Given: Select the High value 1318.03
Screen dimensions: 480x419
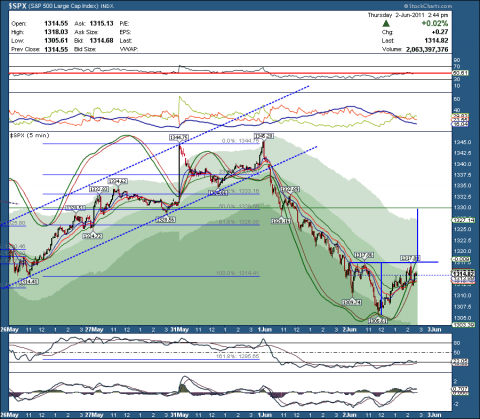Looking at the screenshot, I should 56,32.
